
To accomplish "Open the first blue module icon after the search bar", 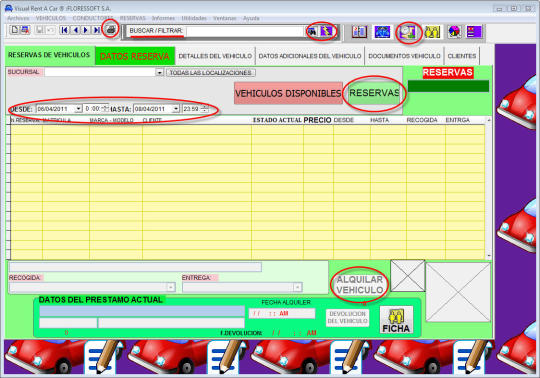I will coord(359,32).
